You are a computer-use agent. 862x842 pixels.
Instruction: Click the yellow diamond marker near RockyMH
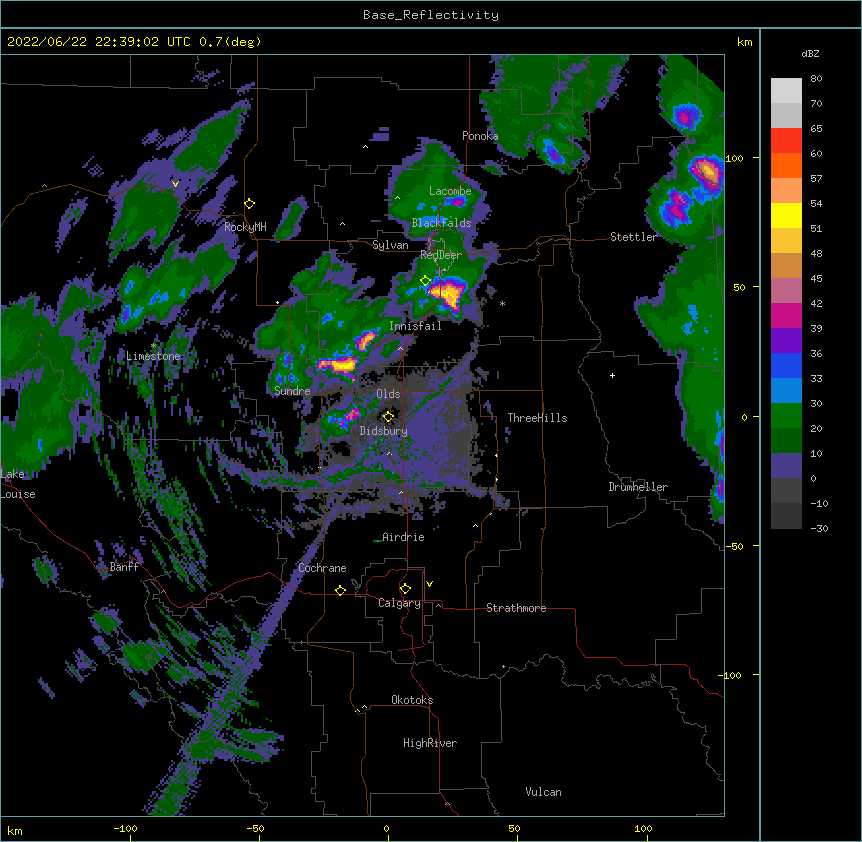click(250, 204)
